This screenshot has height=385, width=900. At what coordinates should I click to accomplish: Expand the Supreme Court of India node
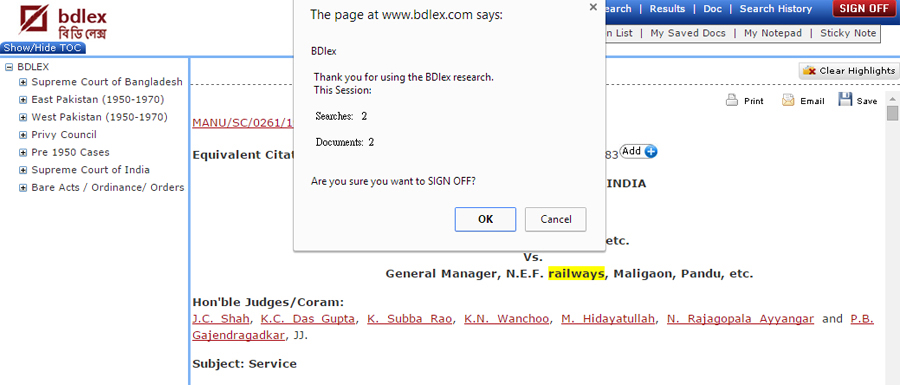coord(23,170)
